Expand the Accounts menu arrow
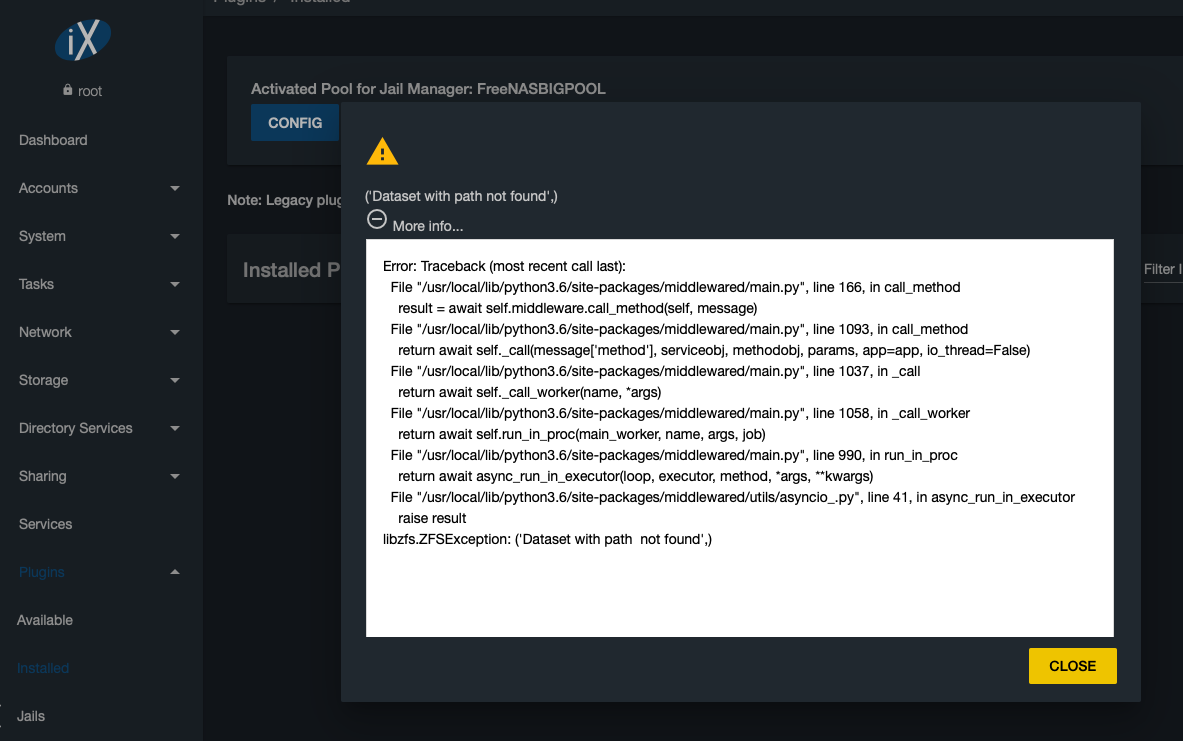Screen dimensions: 1183x741 click(175, 189)
